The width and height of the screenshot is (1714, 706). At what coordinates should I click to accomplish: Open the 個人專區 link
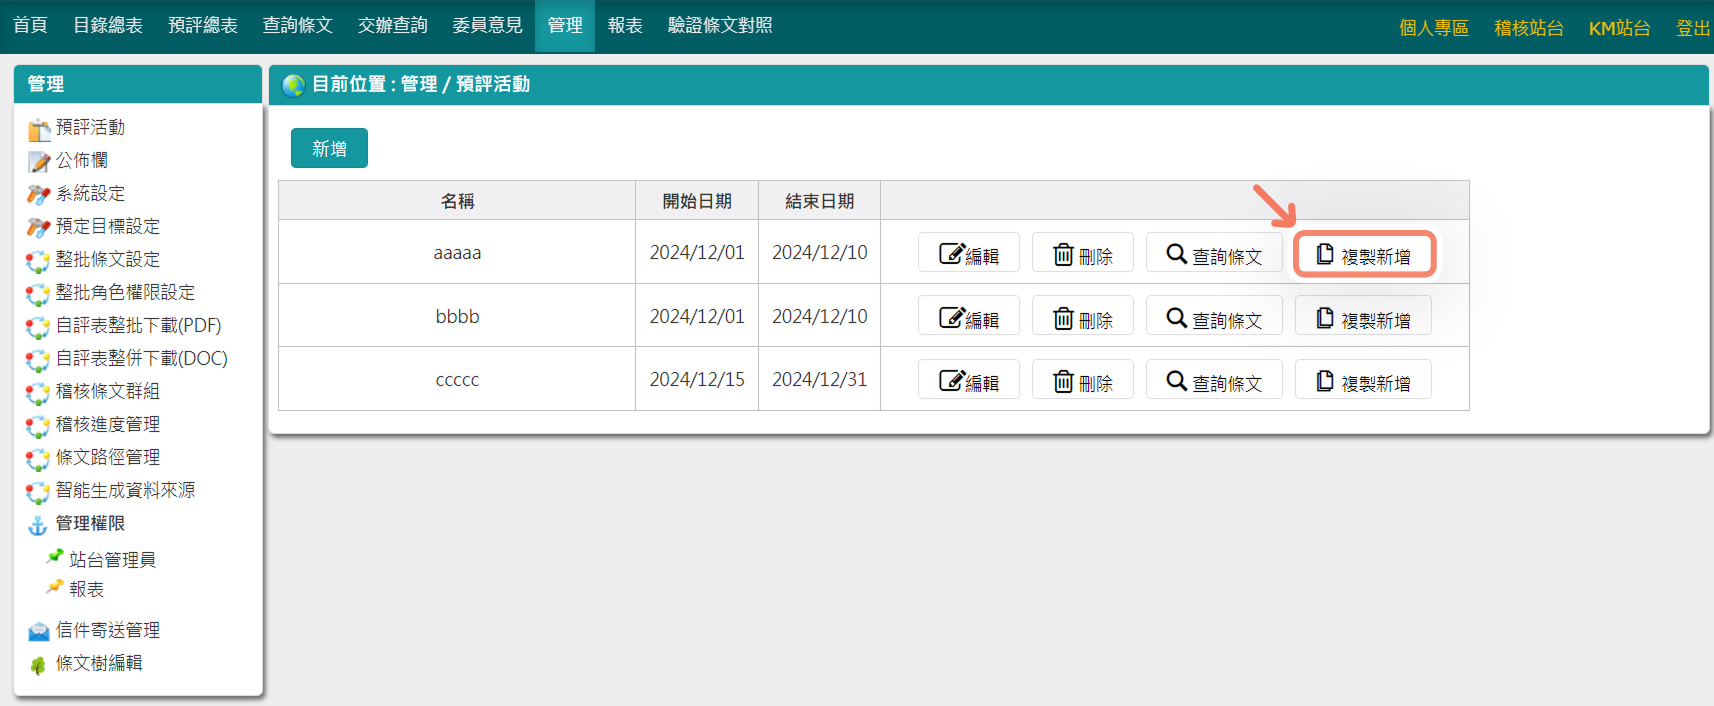[1433, 28]
